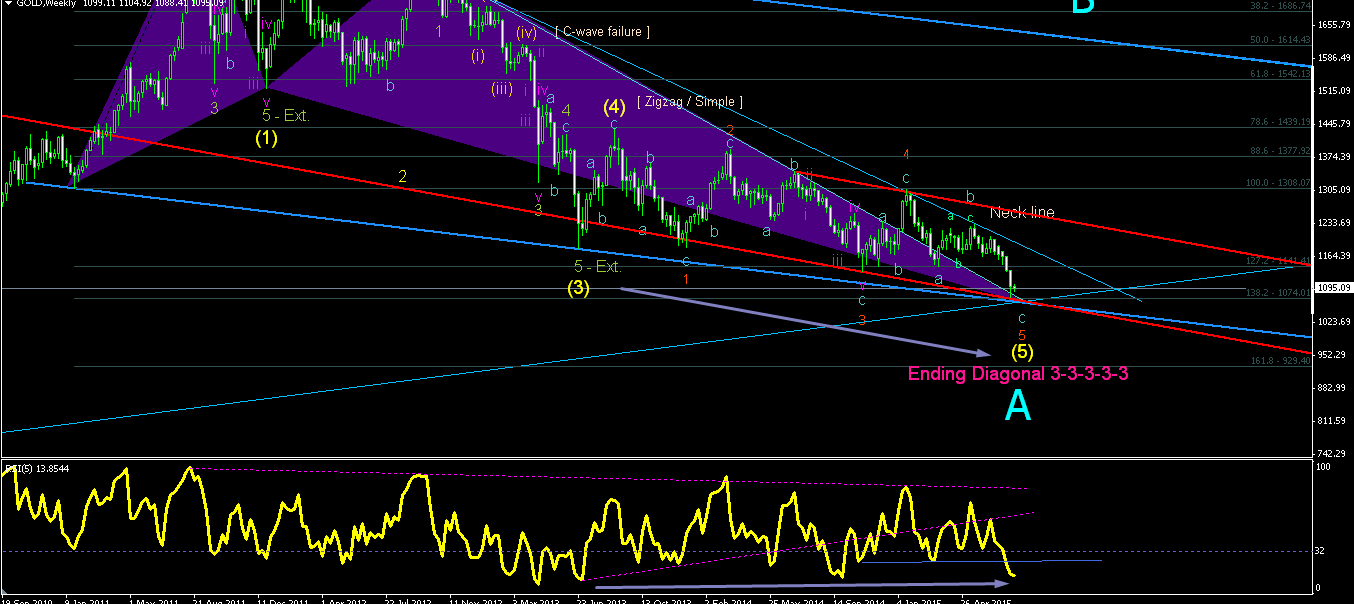Image resolution: width=1354 pixels, height=604 pixels.
Task: Click the "4 Jan 2015" date on time axis
Action: 918,601
